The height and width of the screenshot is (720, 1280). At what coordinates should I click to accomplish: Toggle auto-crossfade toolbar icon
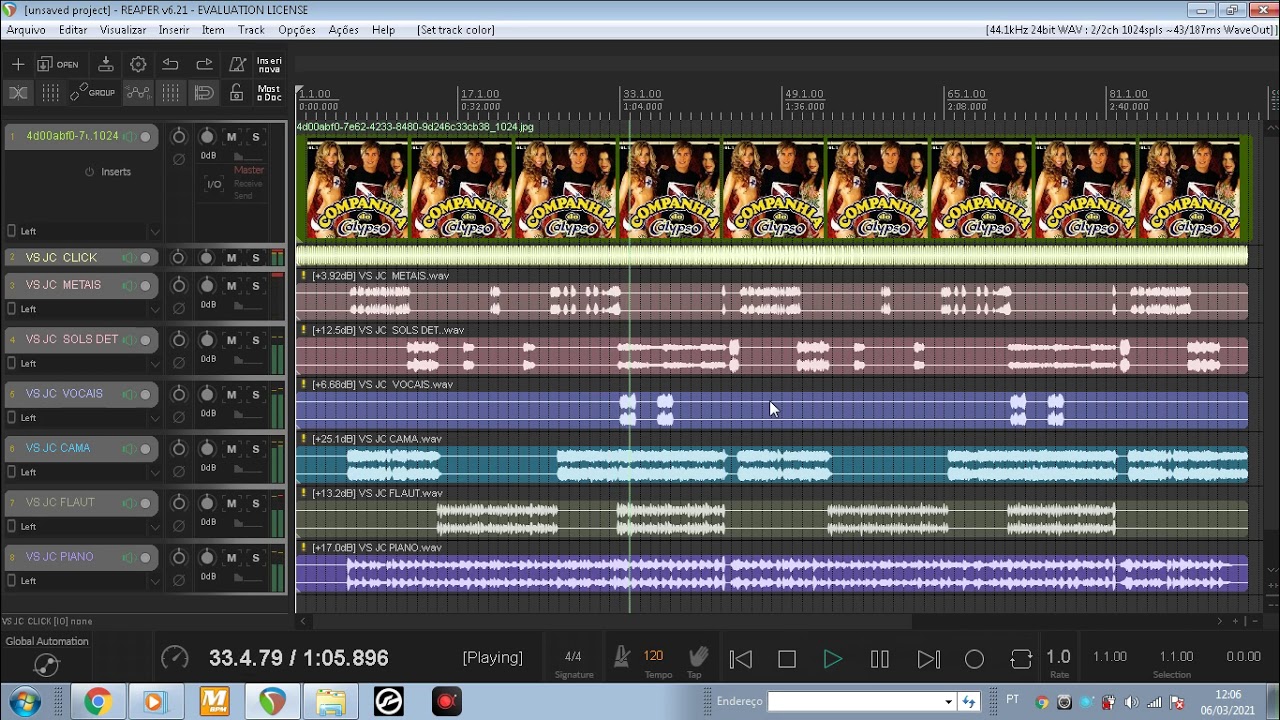[x=18, y=93]
